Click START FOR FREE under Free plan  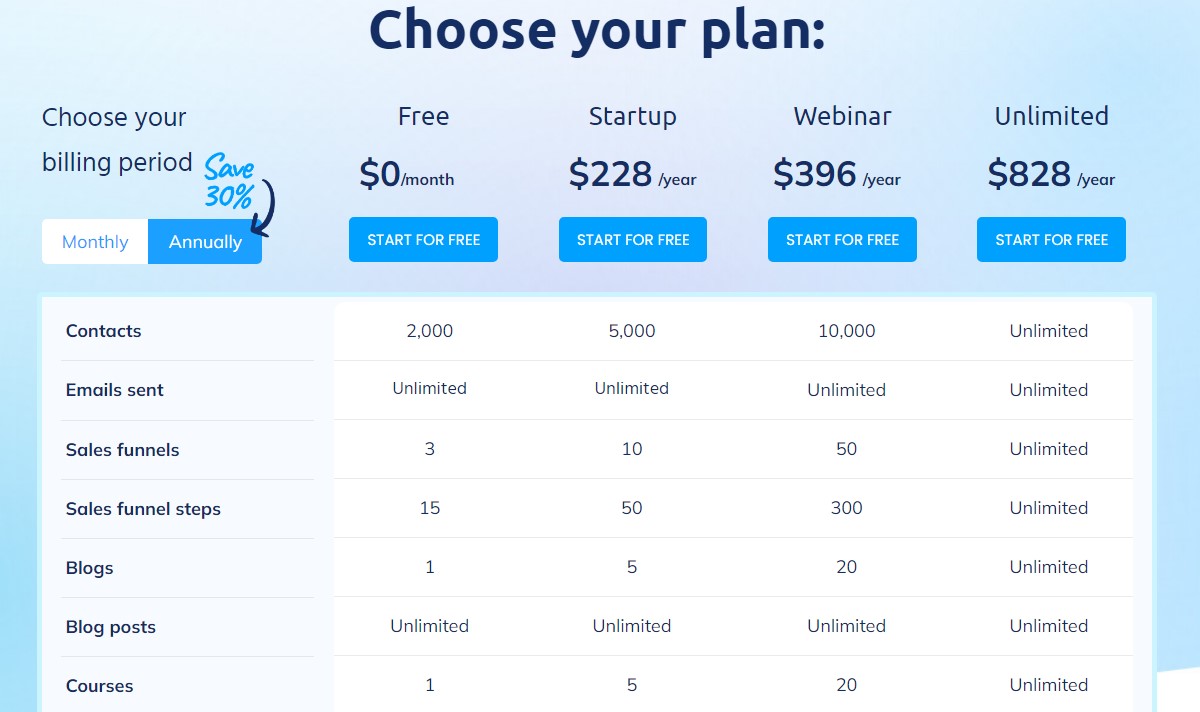pos(423,240)
